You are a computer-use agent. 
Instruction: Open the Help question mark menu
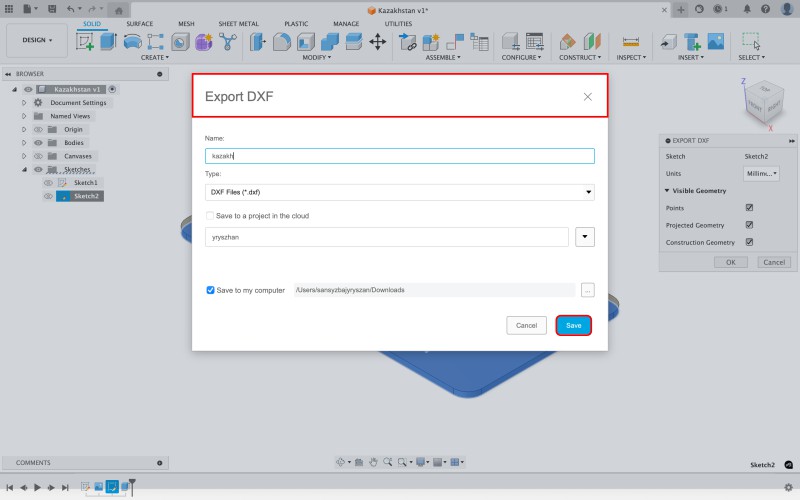tap(765, 9)
